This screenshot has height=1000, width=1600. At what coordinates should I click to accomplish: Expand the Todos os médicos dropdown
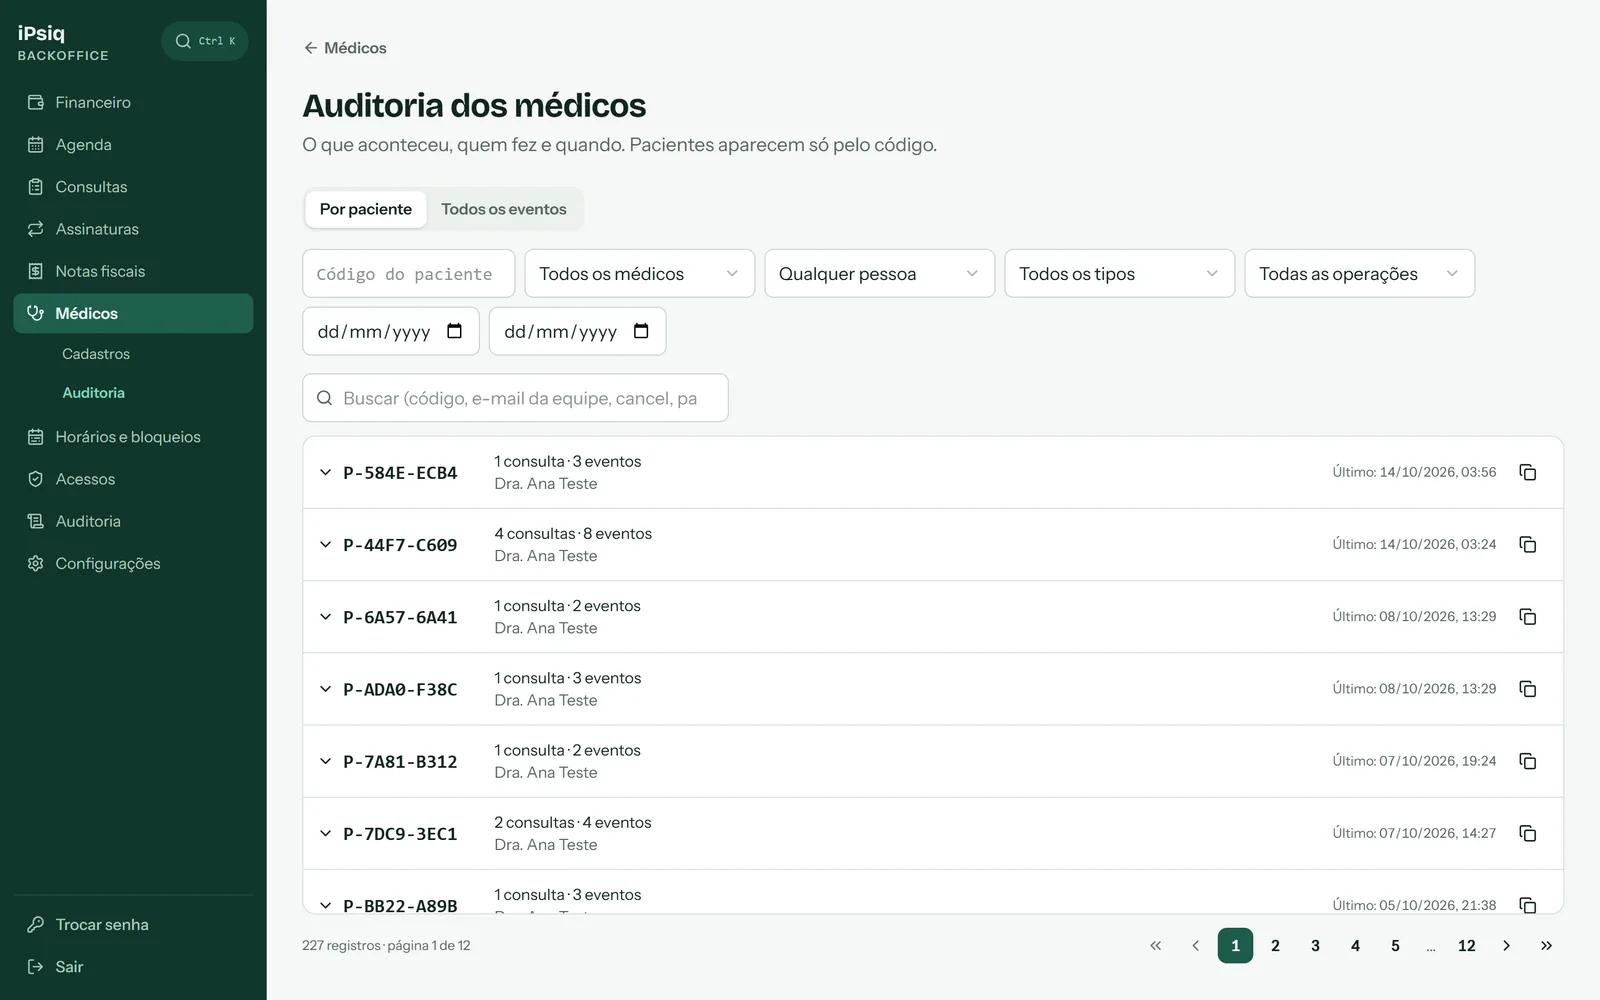[x=639, y=273]
